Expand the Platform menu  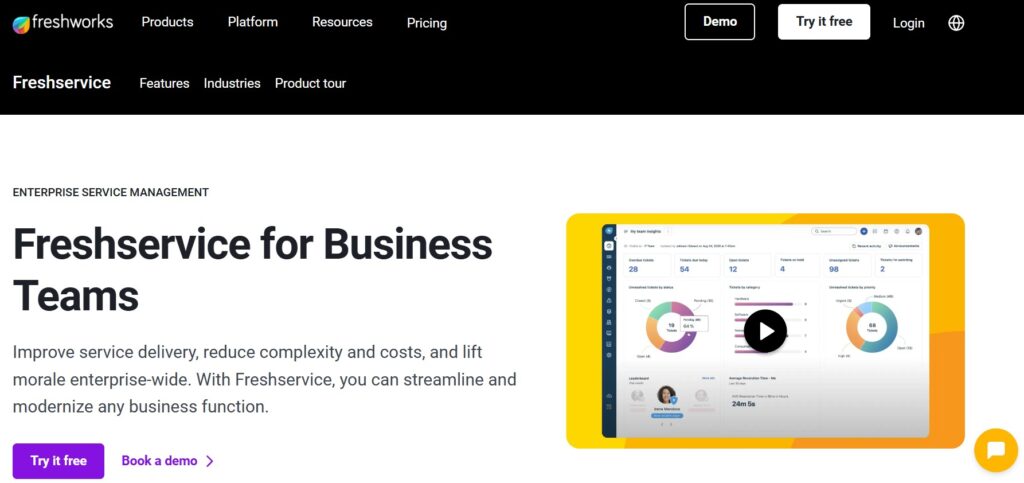253,22
